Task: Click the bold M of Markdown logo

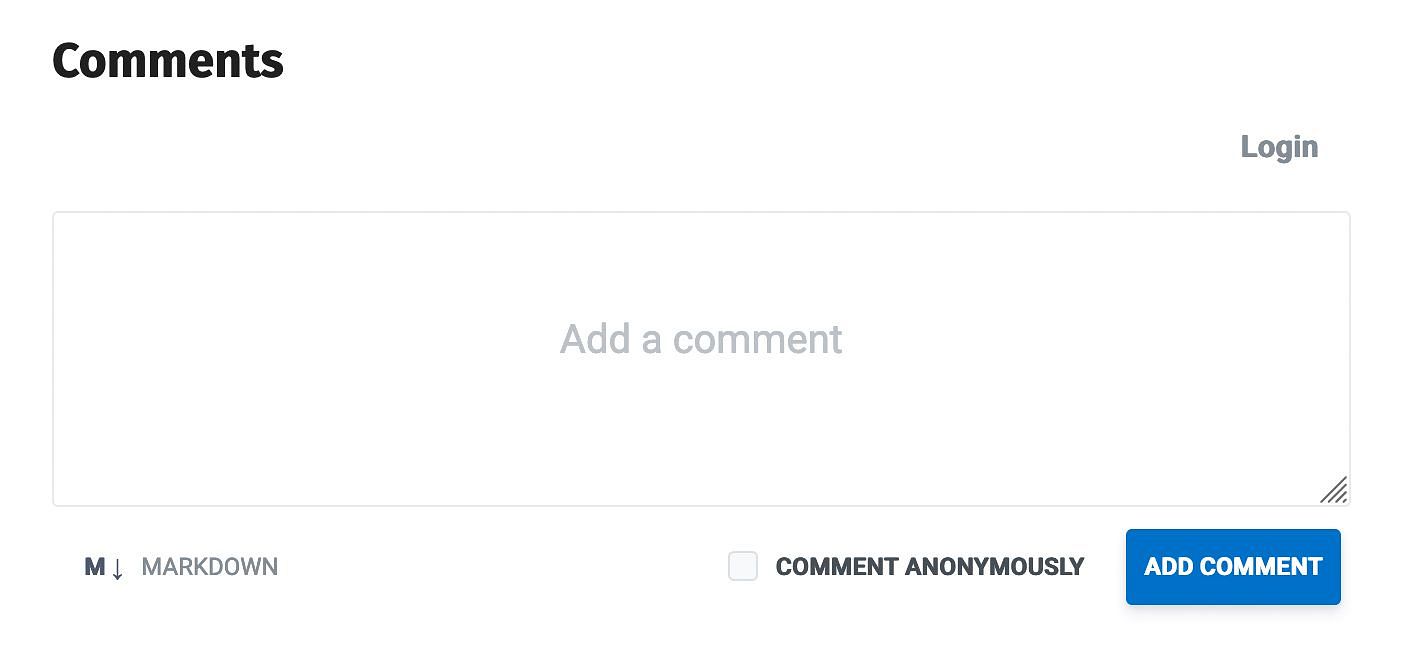Action: pyautogui.click(x=95, y=567)
